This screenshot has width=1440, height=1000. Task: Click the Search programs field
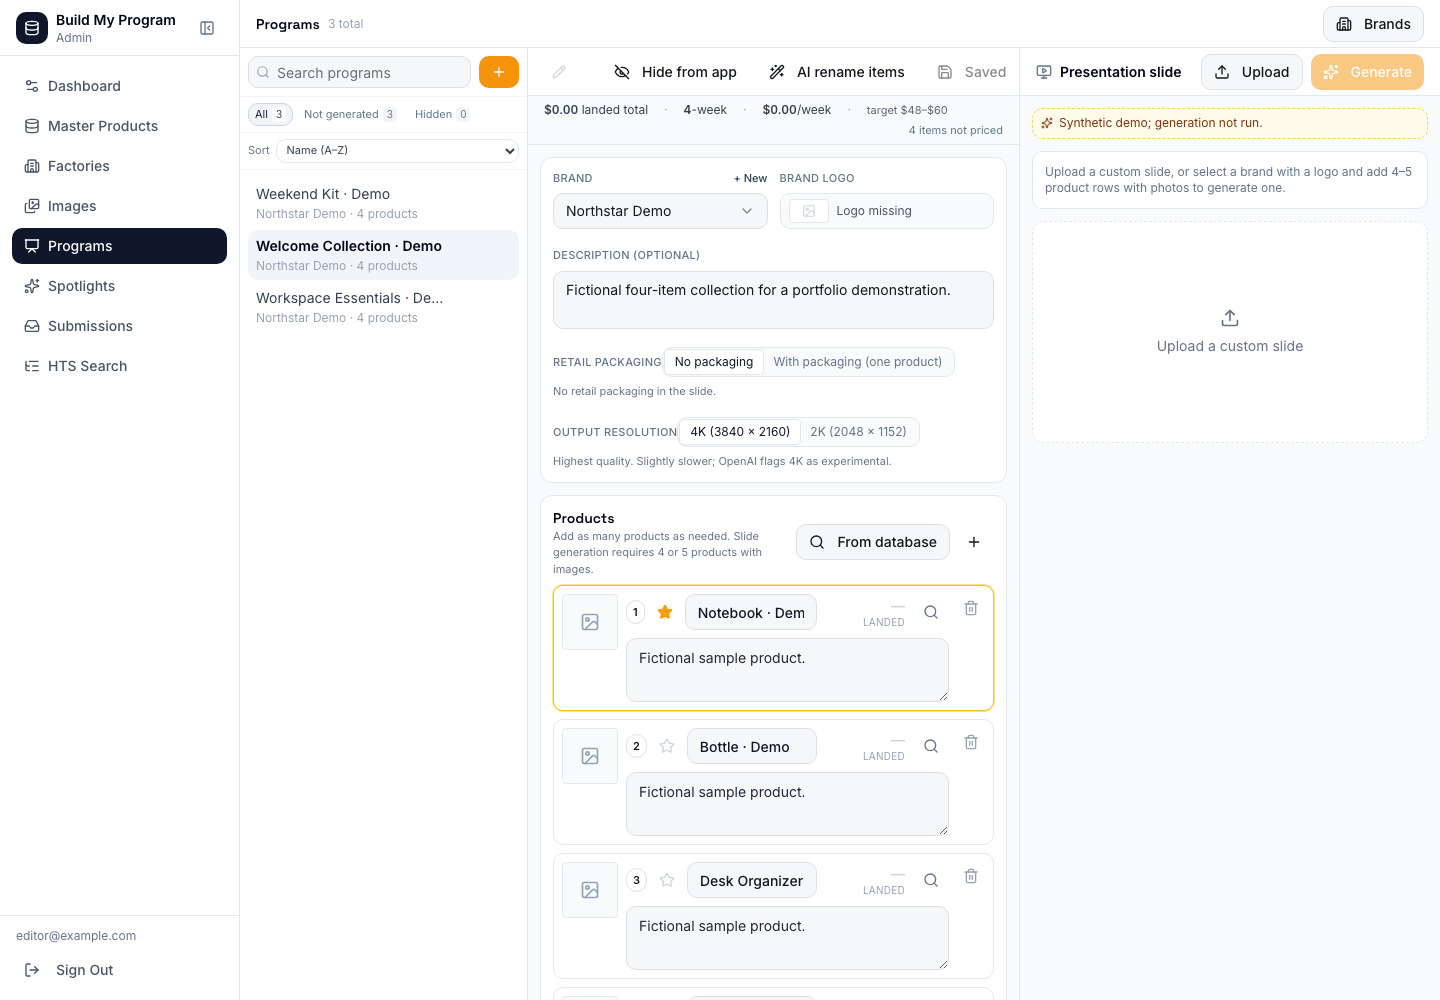coord(359,72)
